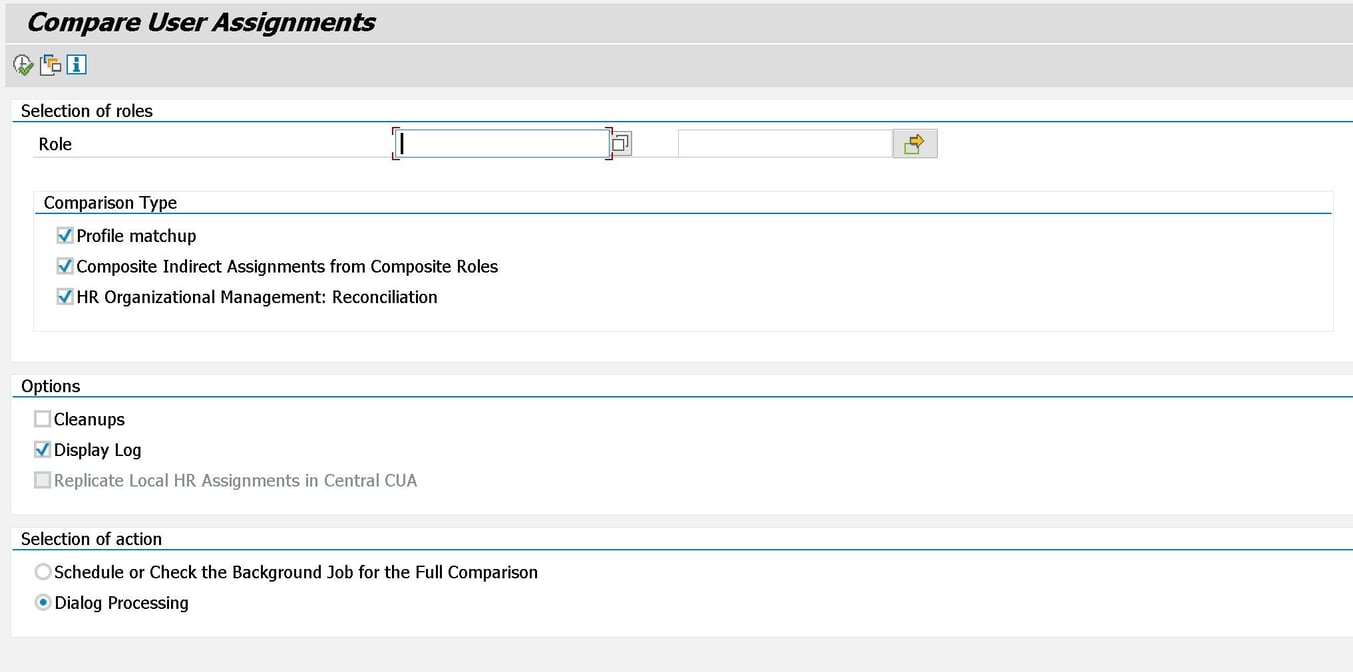Screen dimensions: 1353x672
Task: Disable Composite Indirect Assignments from Composite Roles
Action: click(64, 266)
